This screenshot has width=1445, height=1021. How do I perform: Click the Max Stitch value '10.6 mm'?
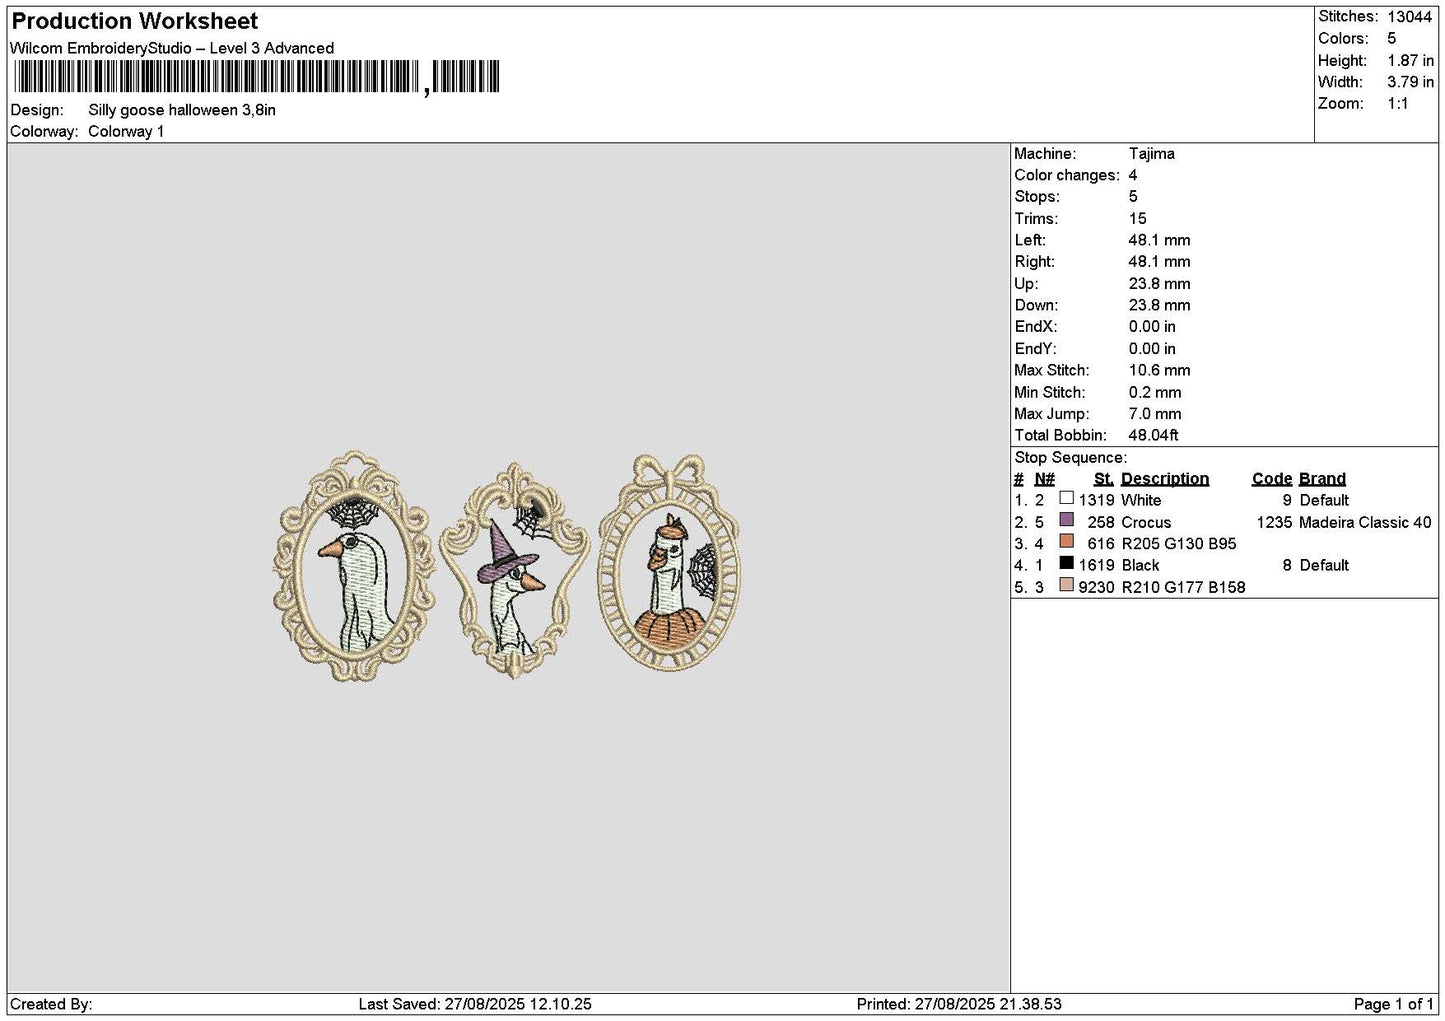tap(1159, 370)
